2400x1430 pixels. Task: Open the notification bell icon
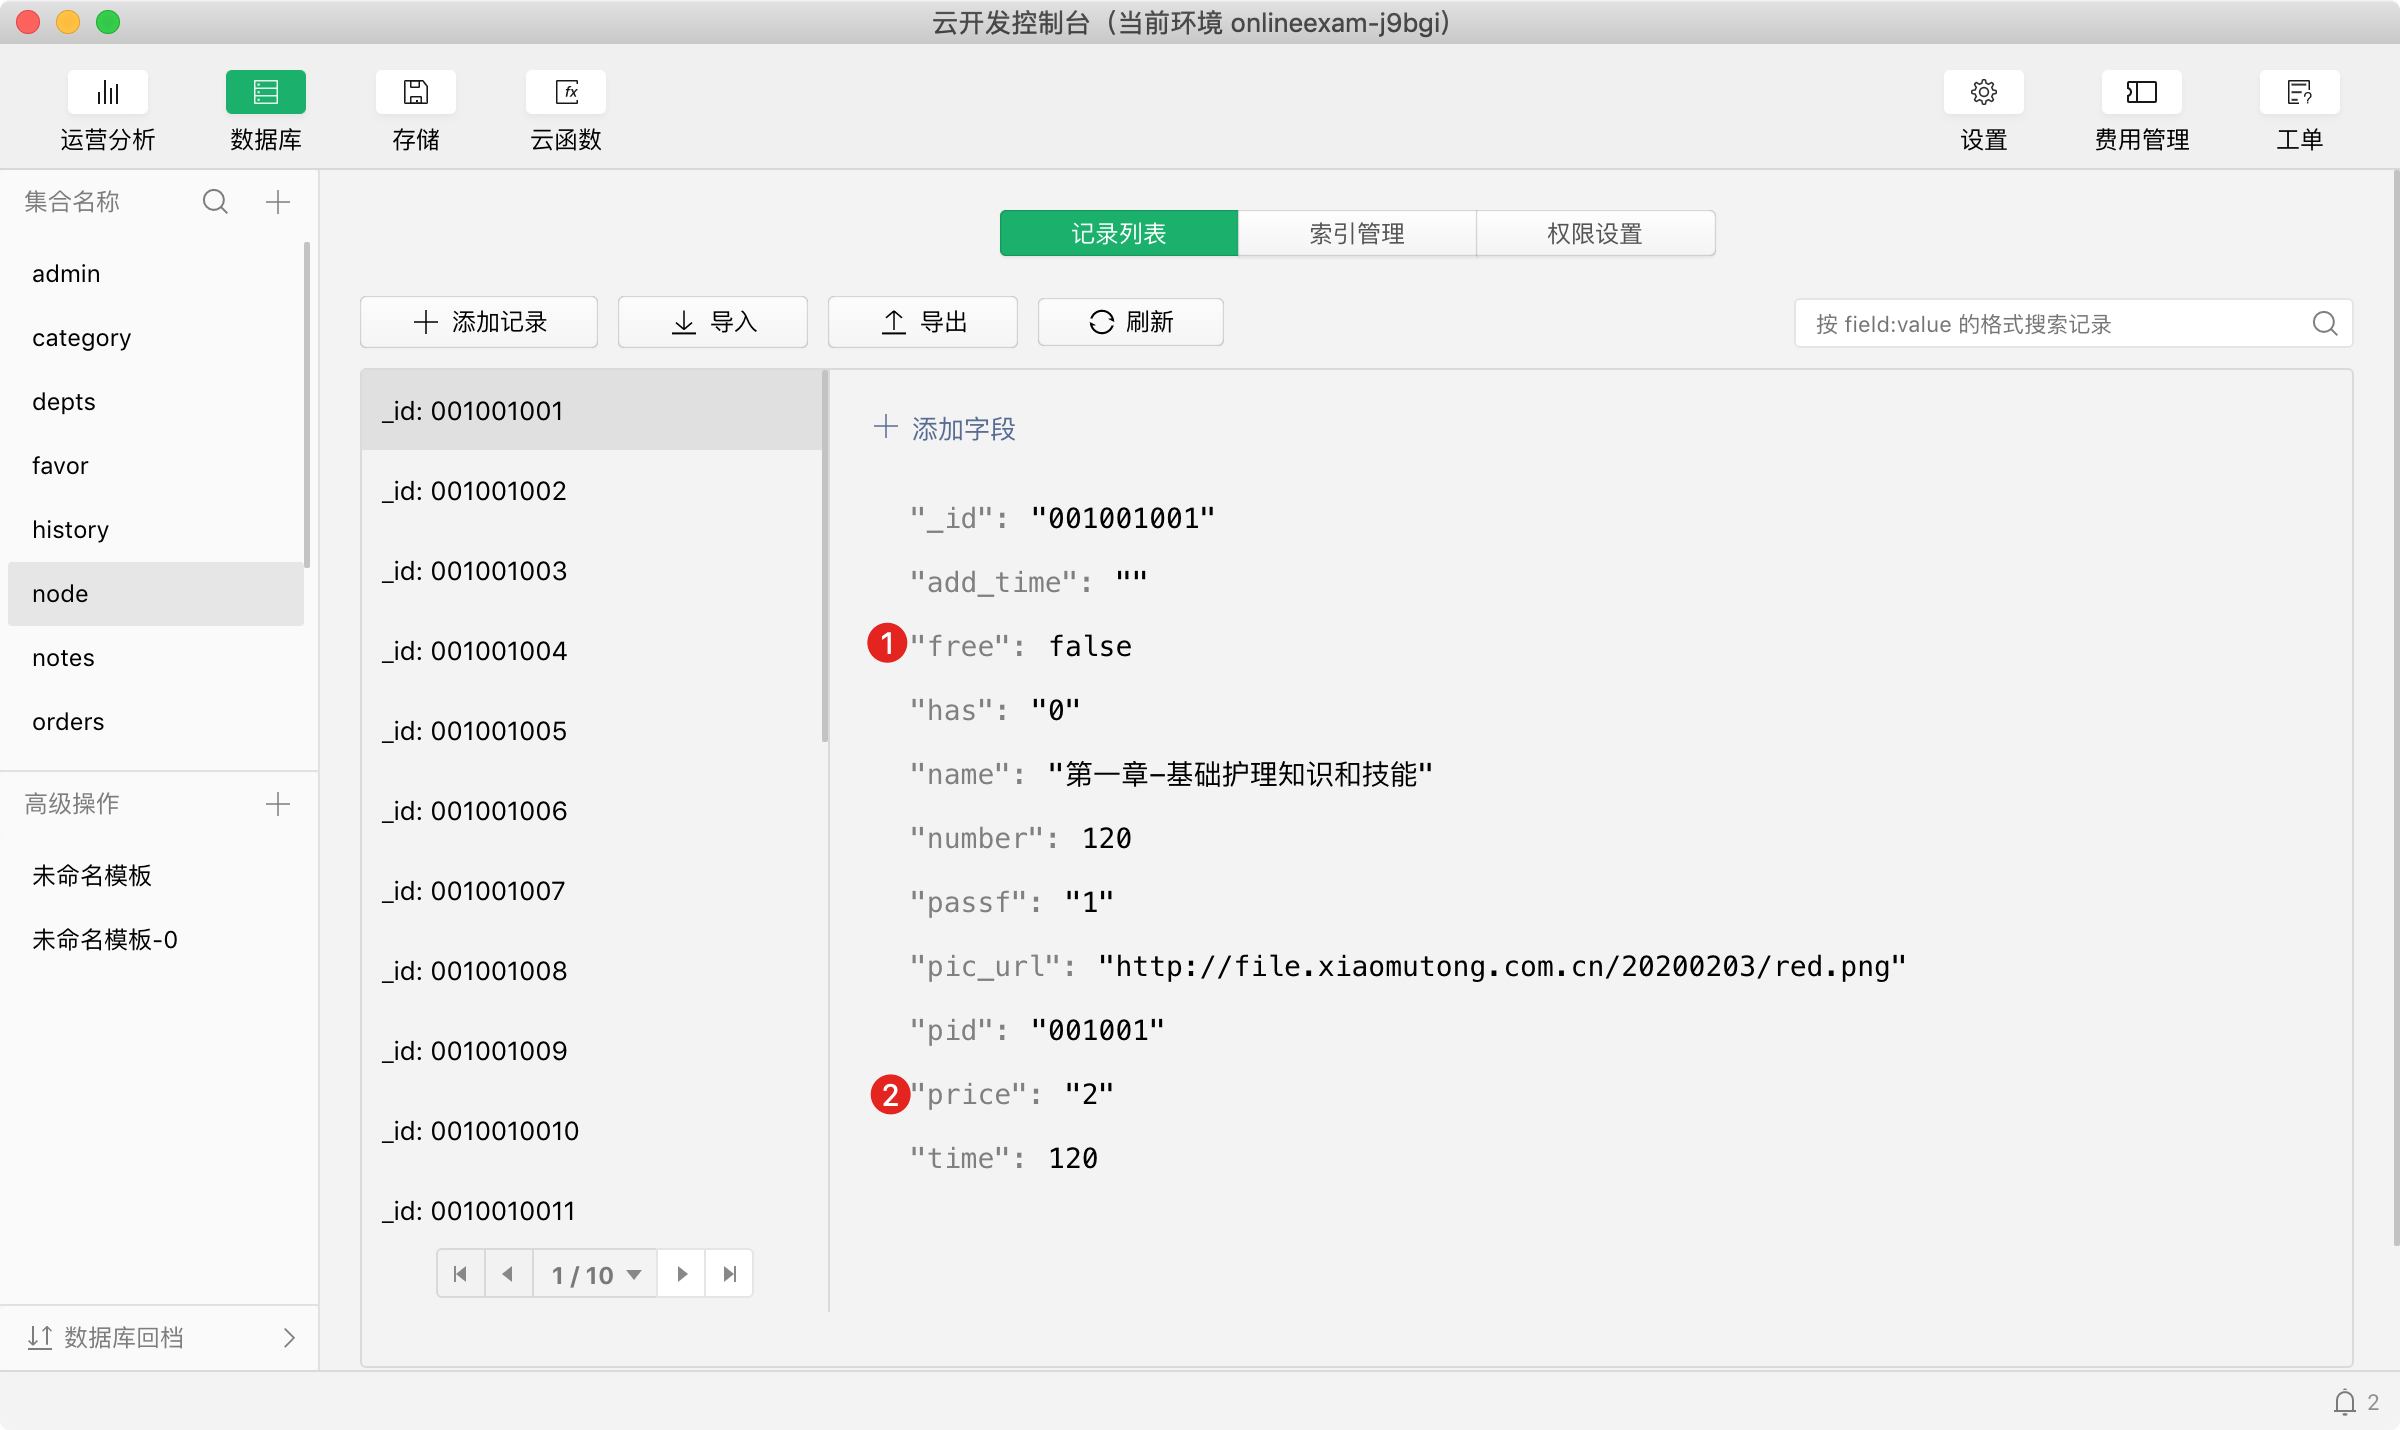[2344, 1402]
